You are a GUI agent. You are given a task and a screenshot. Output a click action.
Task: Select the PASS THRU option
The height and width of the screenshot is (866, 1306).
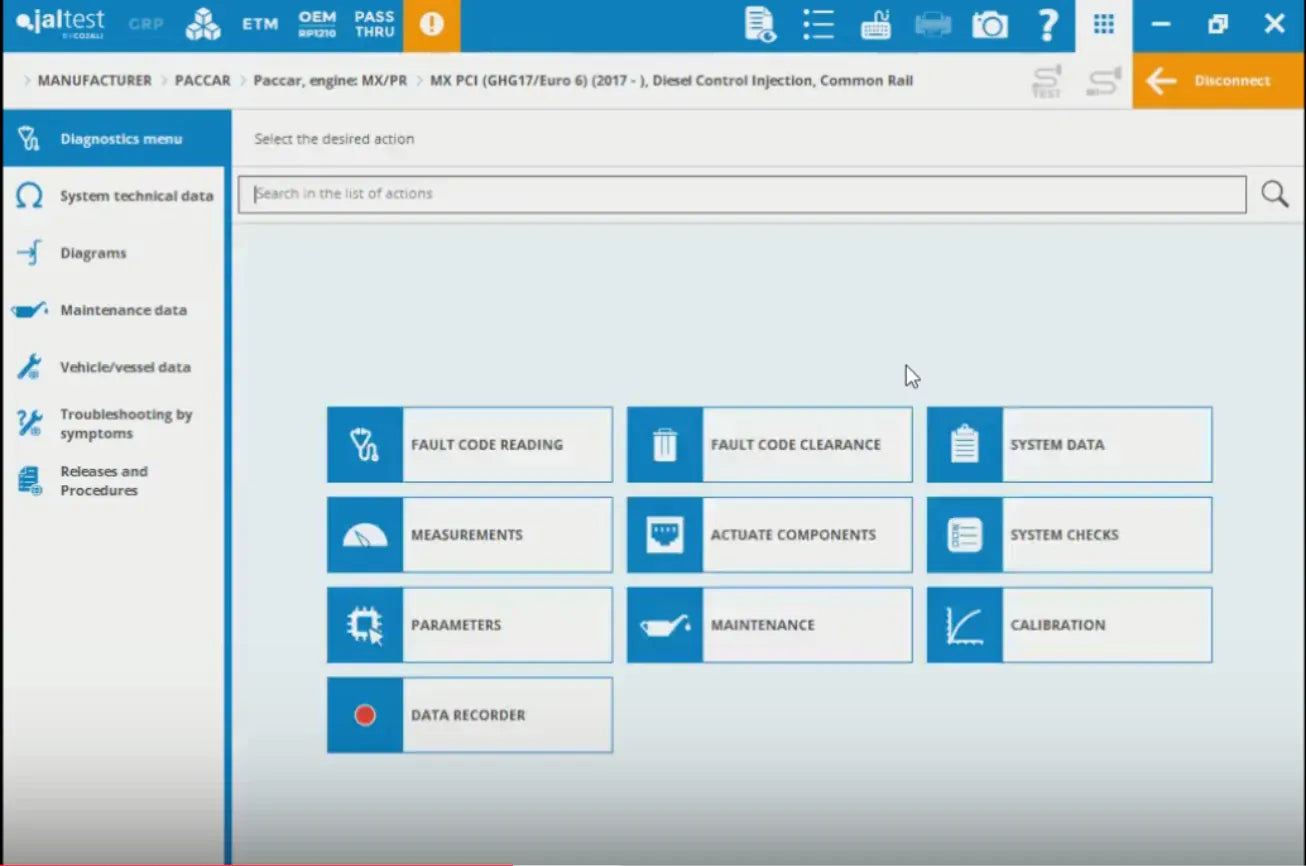point(374,24)
